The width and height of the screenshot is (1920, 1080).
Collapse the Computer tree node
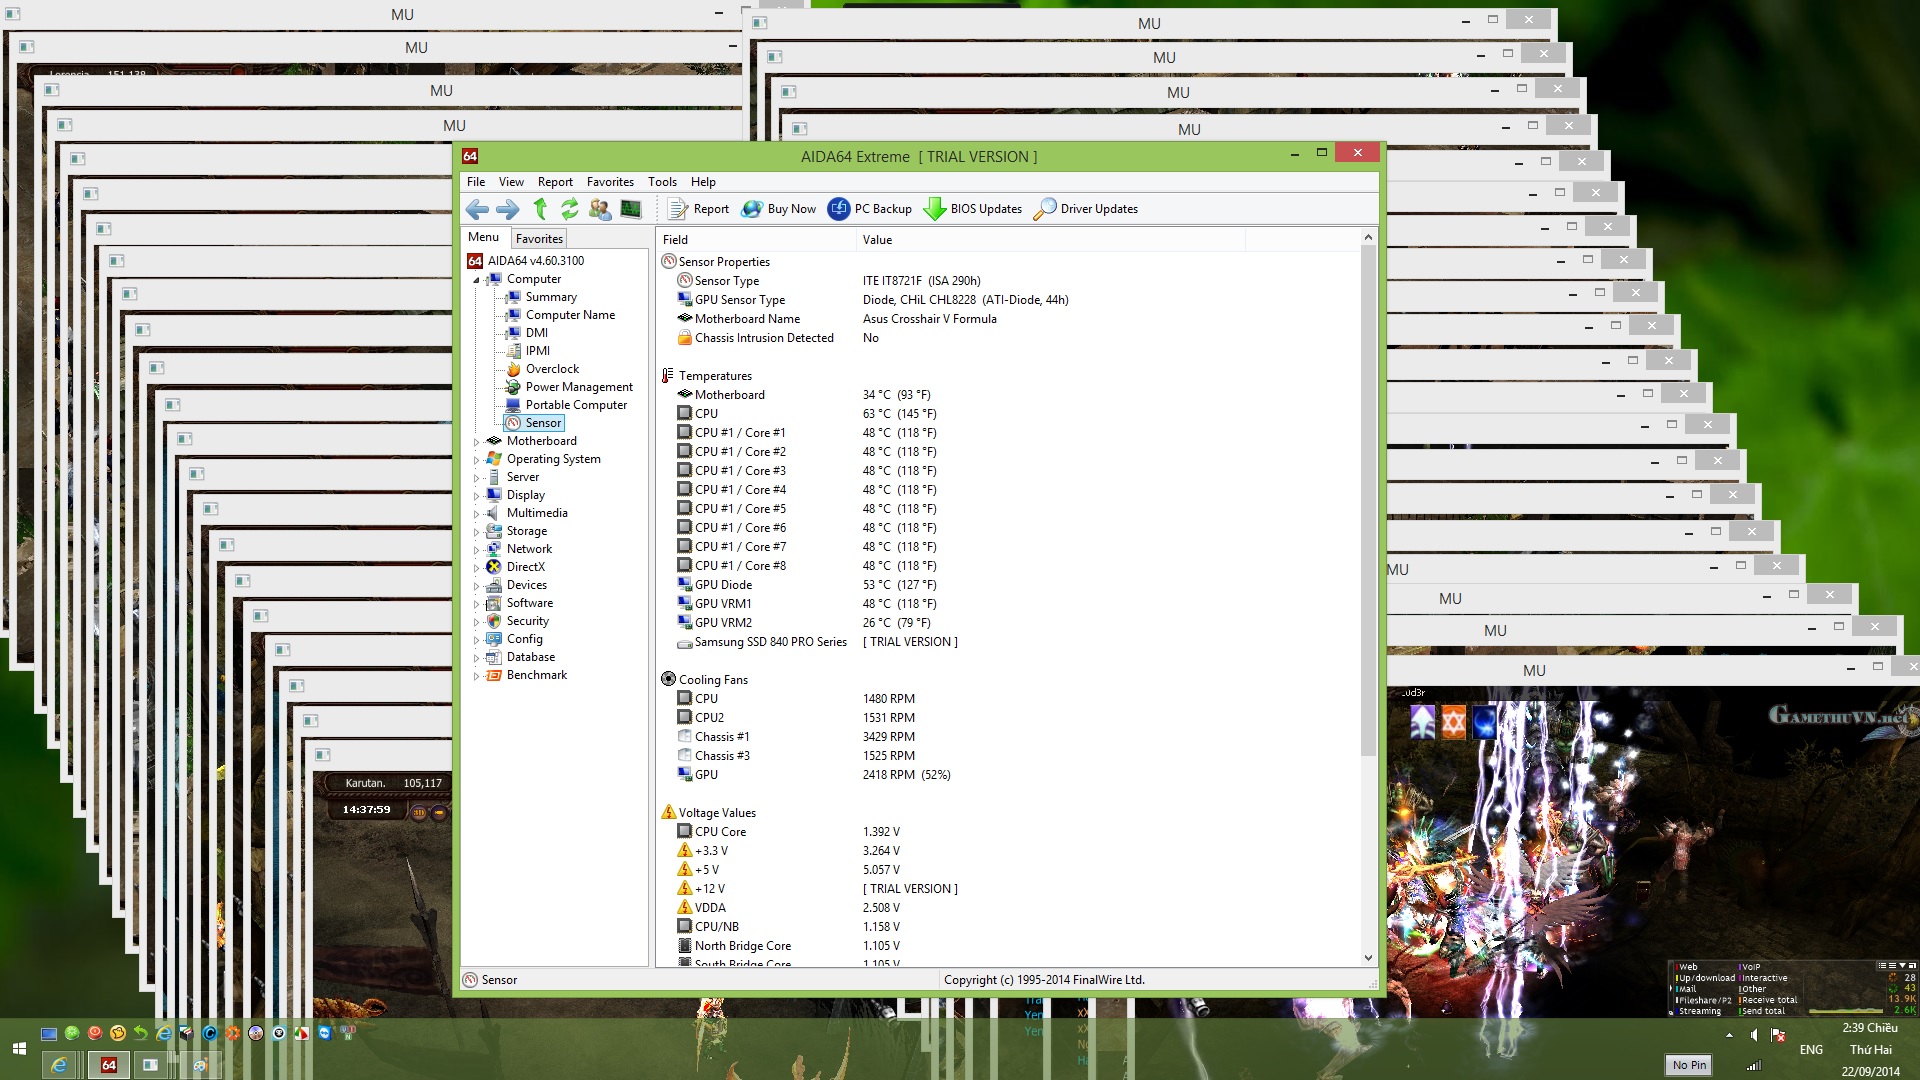point(478,279)
